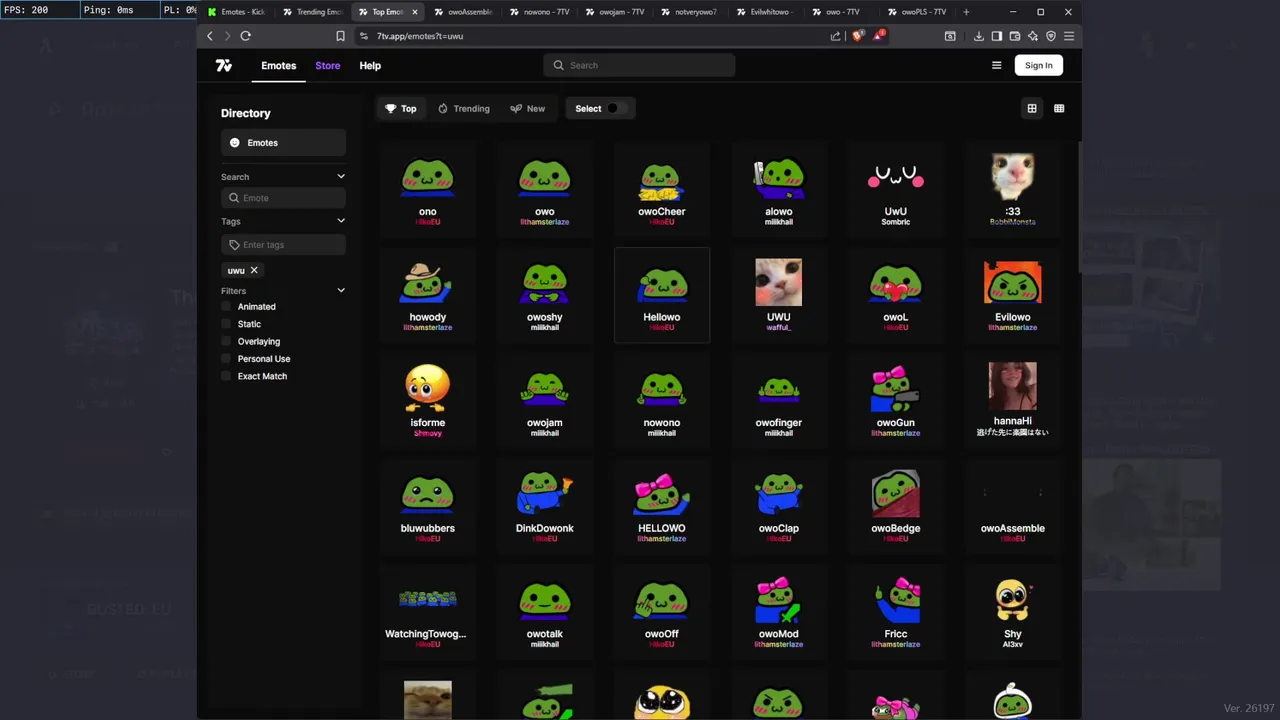Select the Top sorting tab
The height and width of the screenshot is (720, 1280).
(401, 108)
